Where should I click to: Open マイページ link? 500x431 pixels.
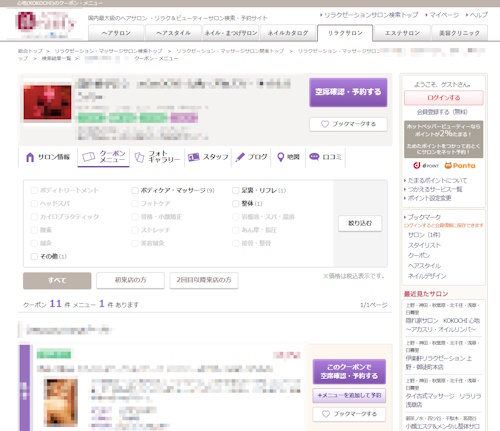pyautogui.click(x=444, y=15)
